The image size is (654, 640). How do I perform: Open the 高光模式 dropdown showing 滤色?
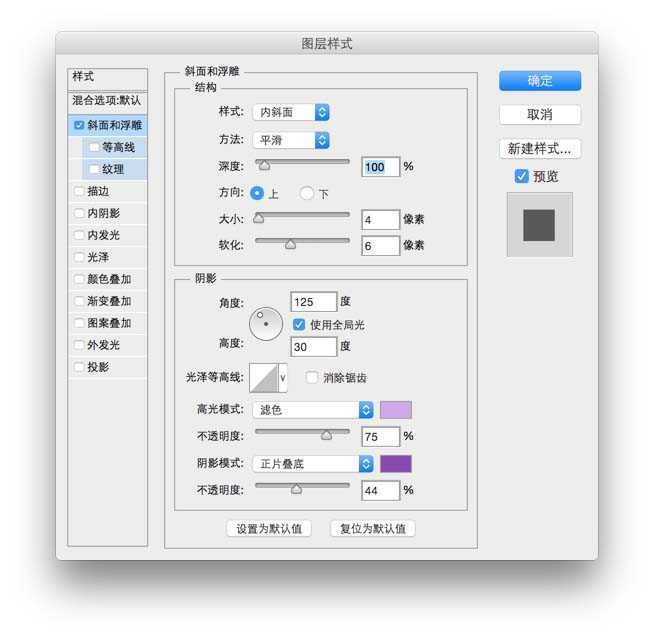pyautogui.click(x=312, y=410)
